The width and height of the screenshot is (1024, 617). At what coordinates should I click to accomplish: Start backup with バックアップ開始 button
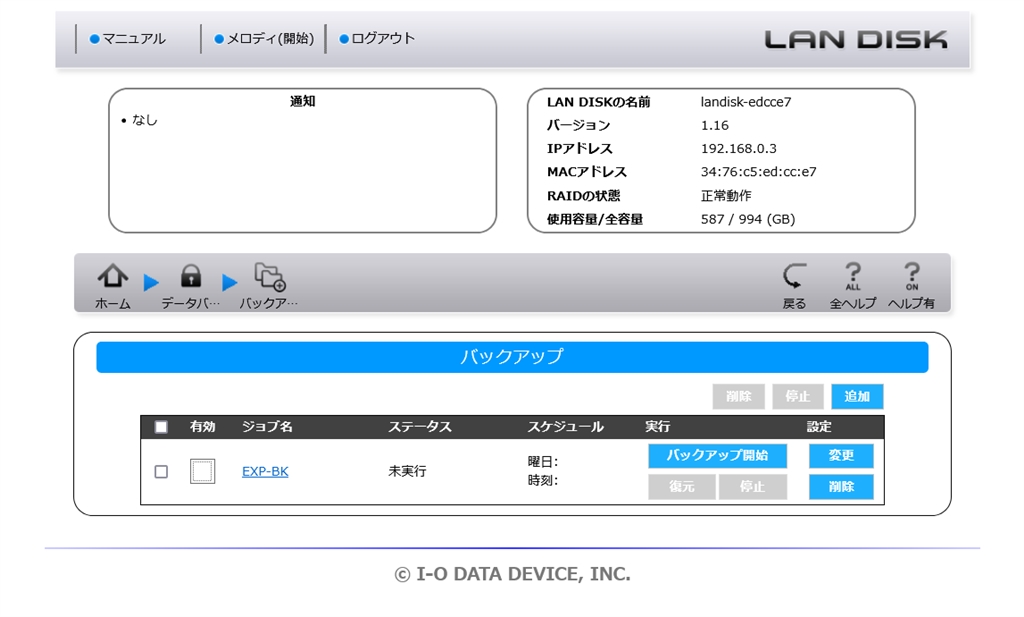(x=717, y=456)
